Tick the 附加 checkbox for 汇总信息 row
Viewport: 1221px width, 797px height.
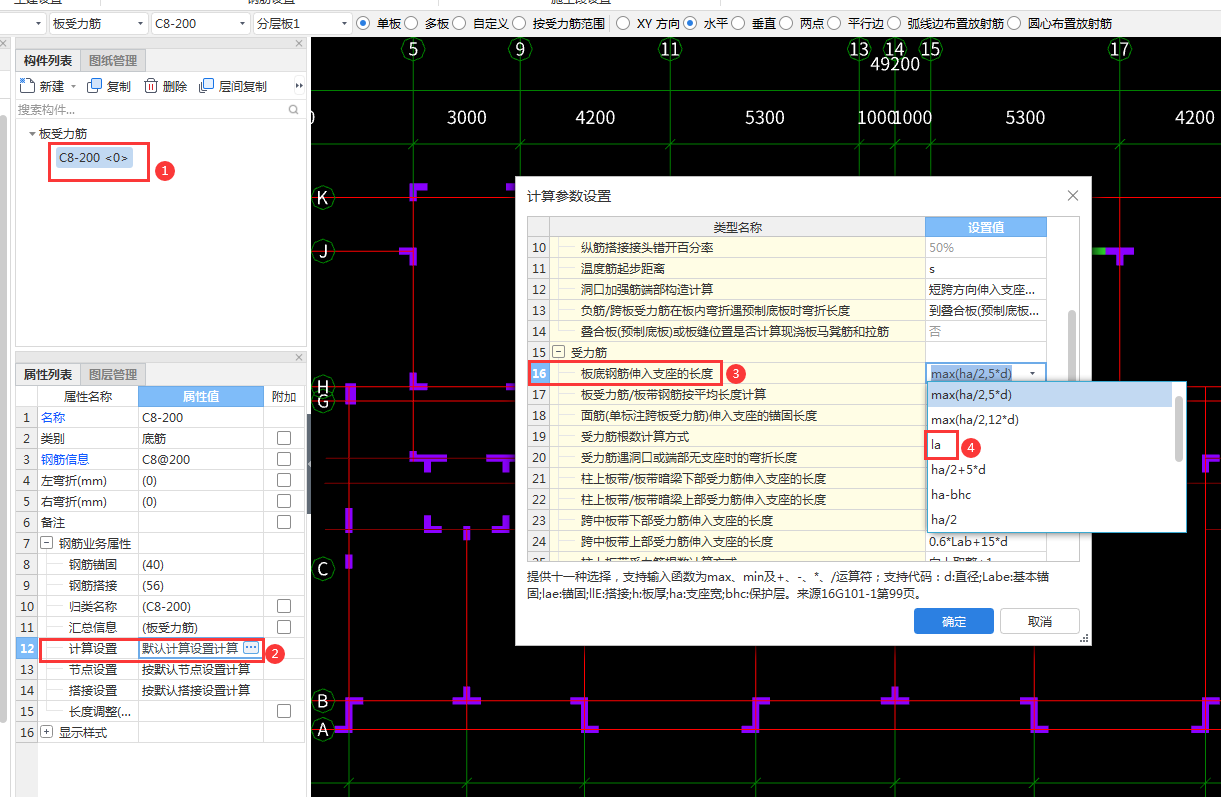(x=284, y=627)
